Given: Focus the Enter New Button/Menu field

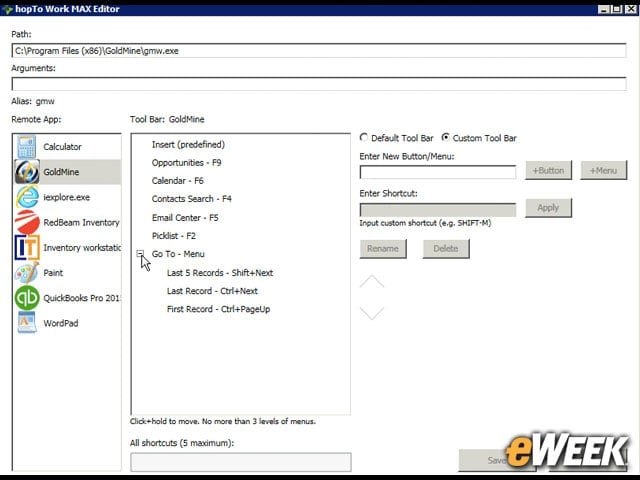Looking at the screenshot, I should [438, 172].
